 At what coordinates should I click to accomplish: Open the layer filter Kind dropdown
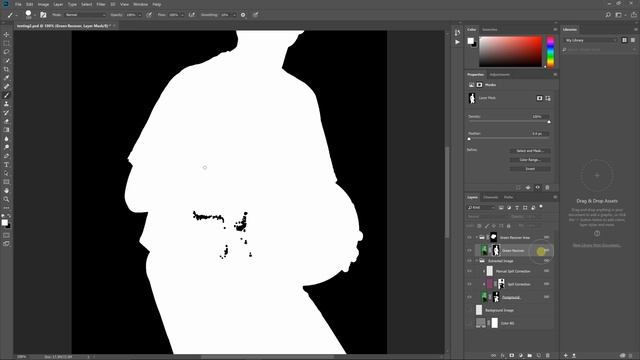tap(481, 207)
